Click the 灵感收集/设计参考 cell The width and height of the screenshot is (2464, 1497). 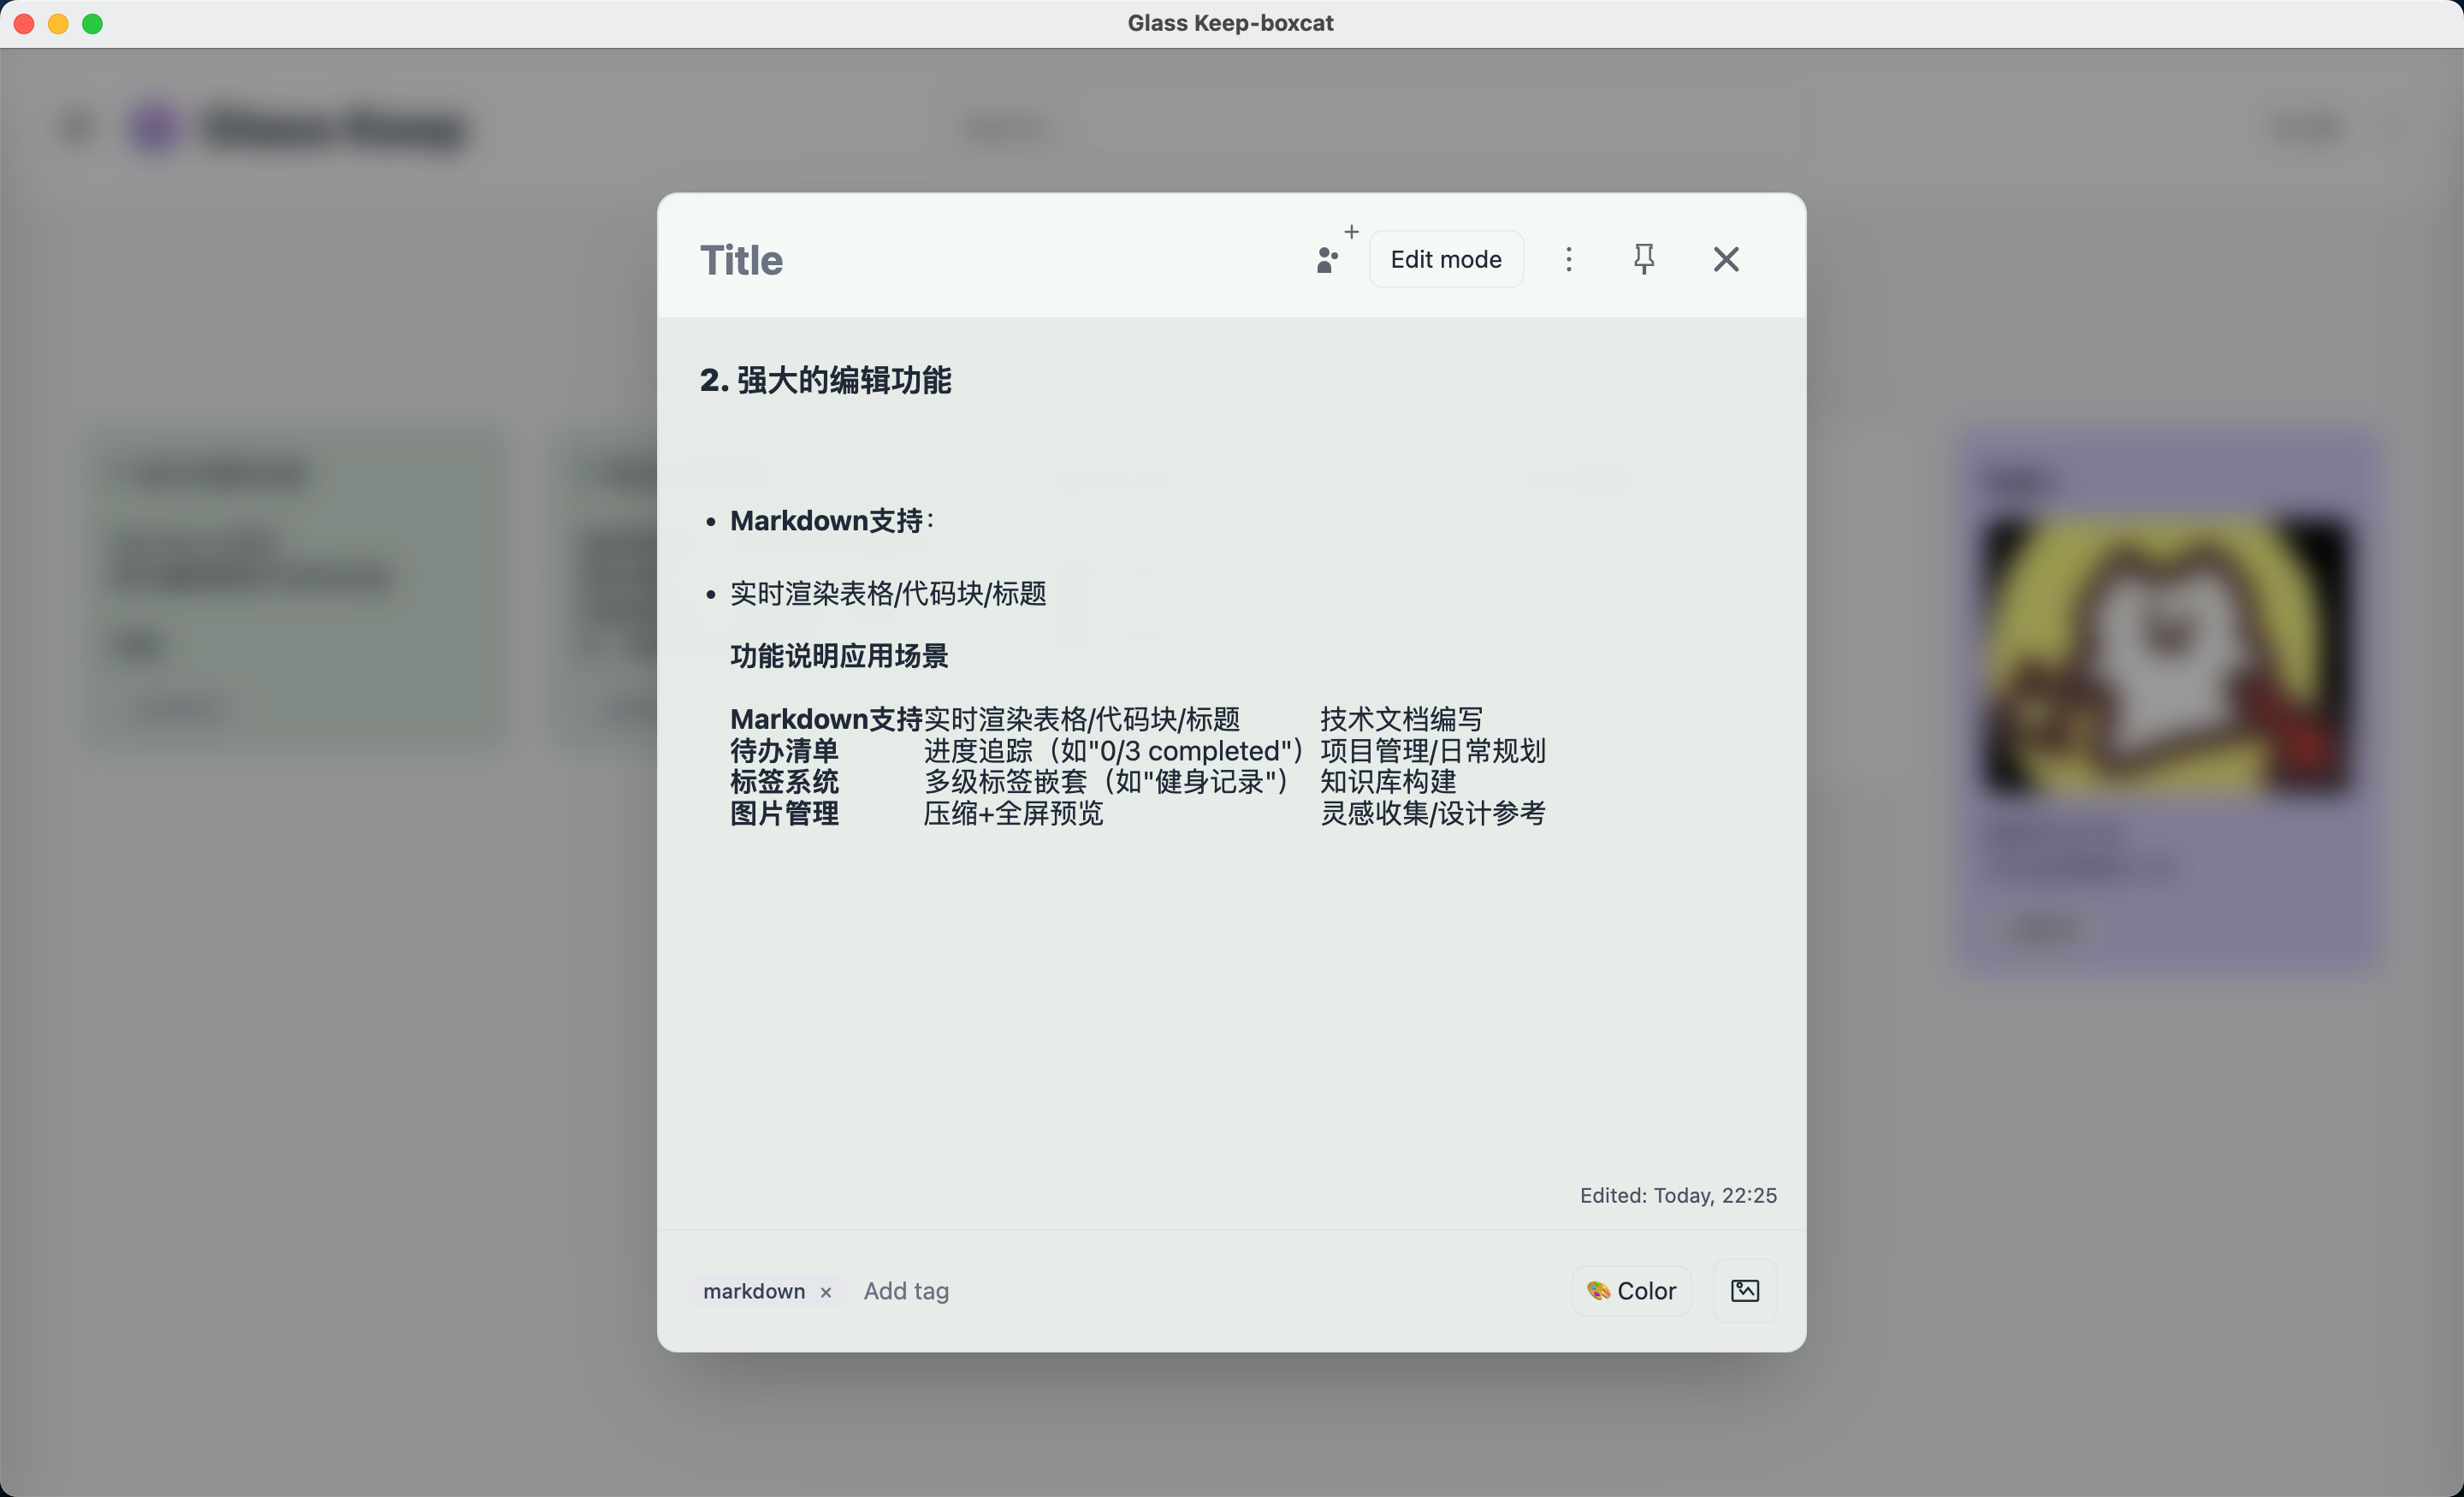pos(1432,814)
